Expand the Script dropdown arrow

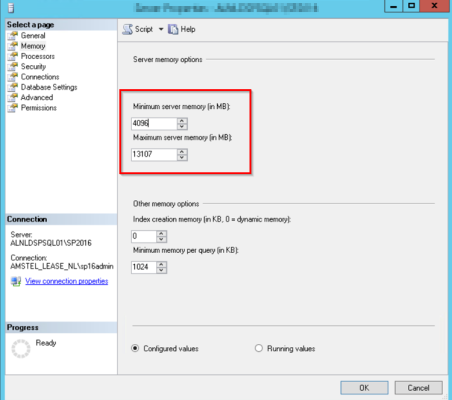point(161,29)
